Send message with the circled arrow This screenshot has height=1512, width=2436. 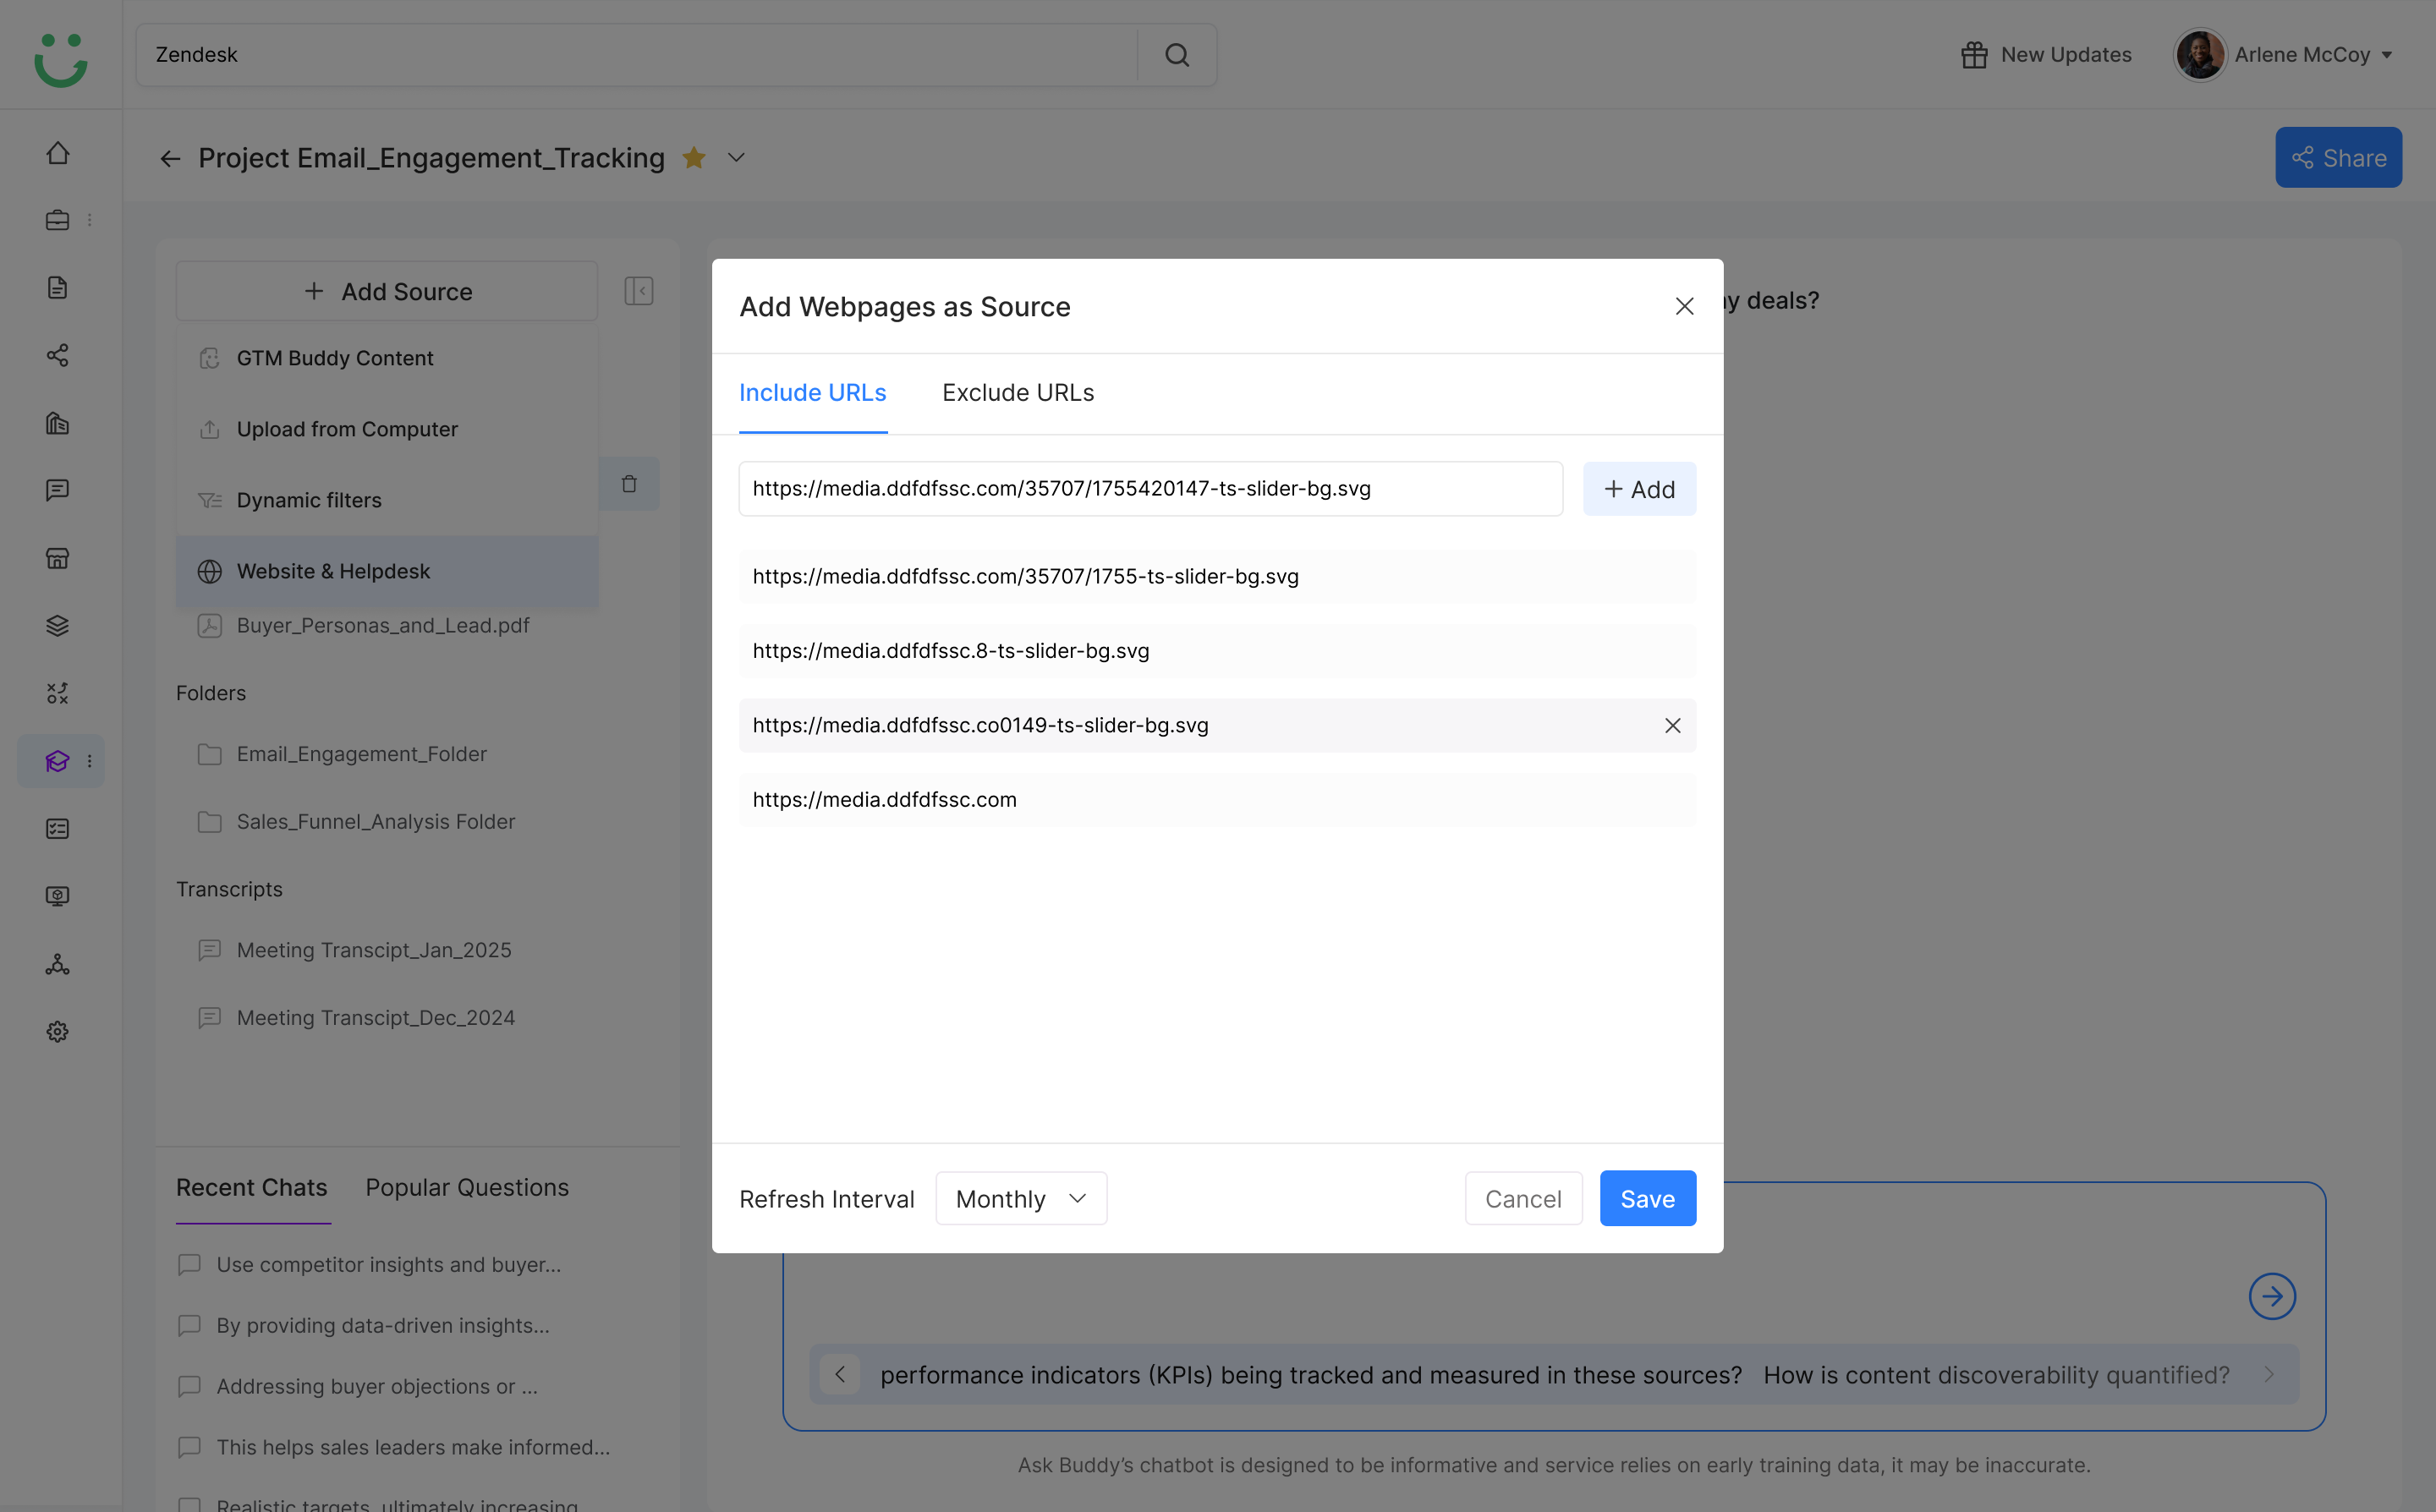pos(2272,1296)
